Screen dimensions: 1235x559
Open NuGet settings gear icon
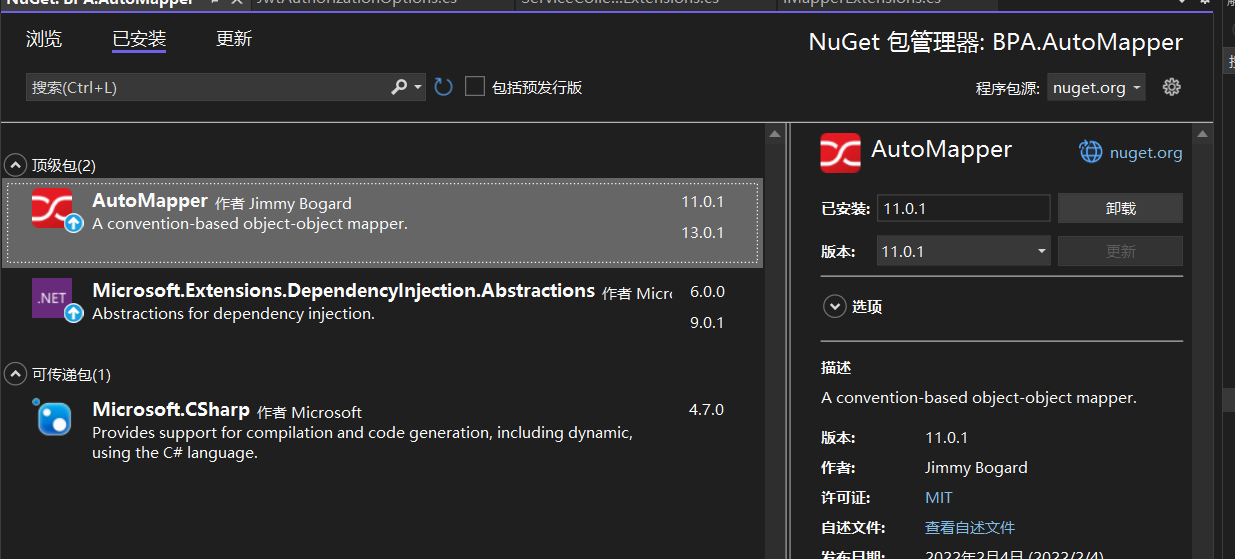coord(1172,87)
